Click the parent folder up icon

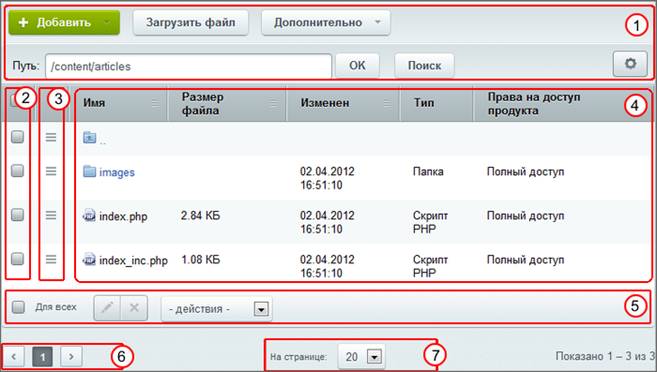[x=90, y=137]
